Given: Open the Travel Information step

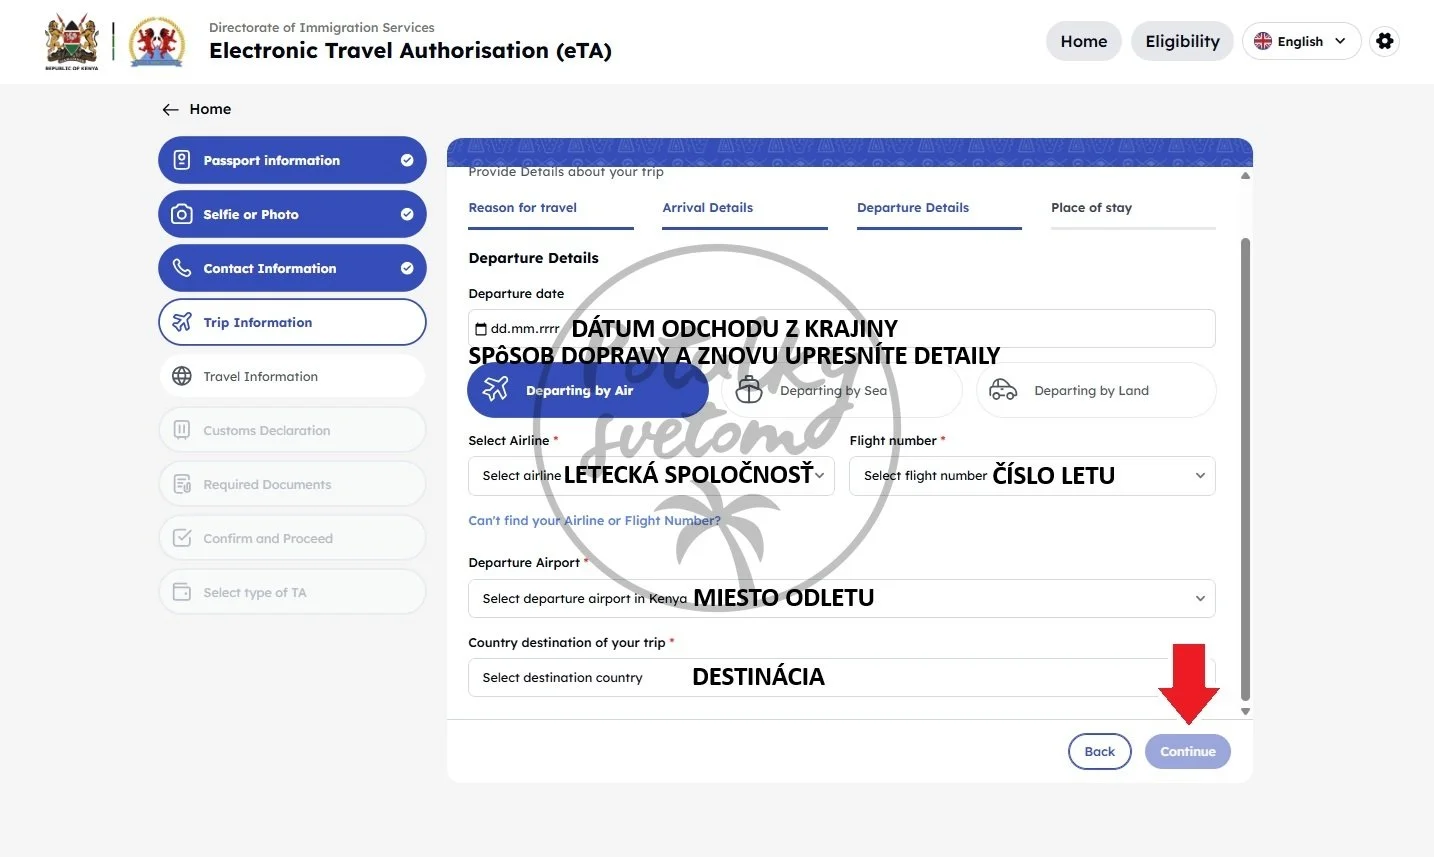Looking at the screenshot, I should point(292,376).
